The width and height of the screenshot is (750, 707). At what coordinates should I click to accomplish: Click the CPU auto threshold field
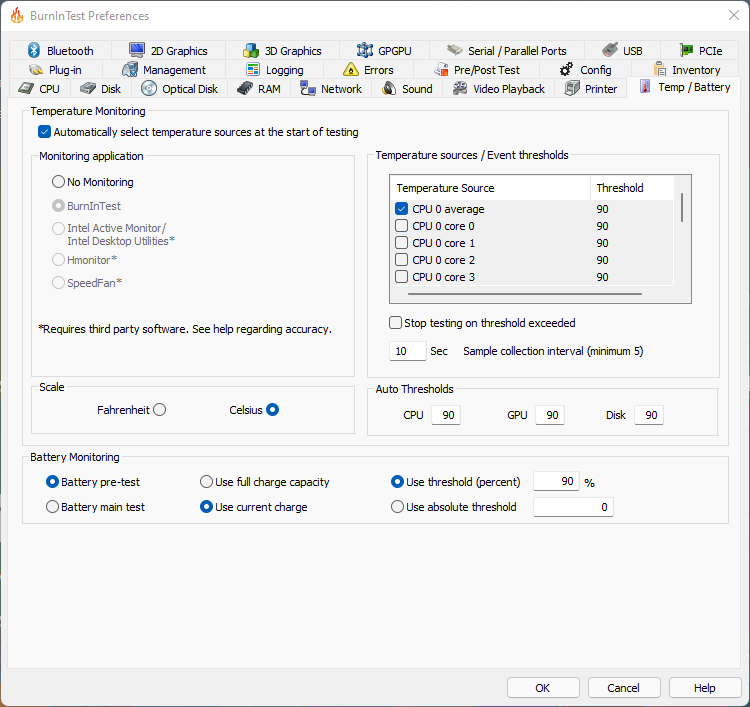tap(446, 415)
